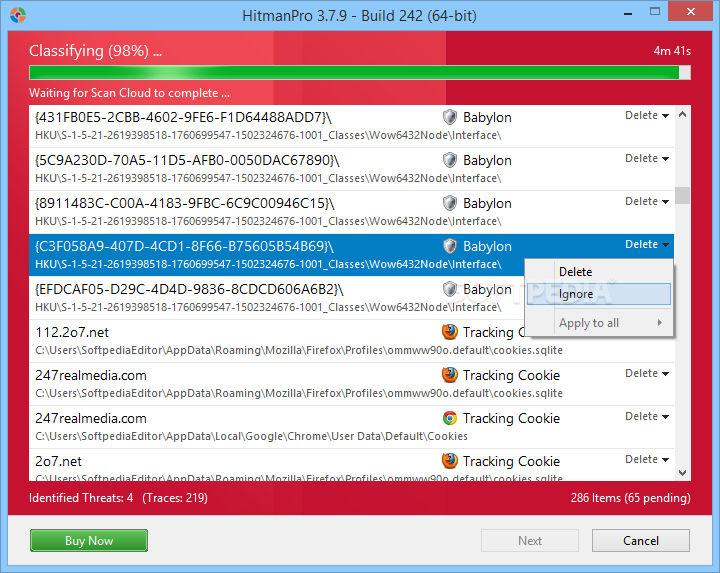Open Delete dropdown for {8911483C entry
The image size is (720, 573).
point(647,201)
